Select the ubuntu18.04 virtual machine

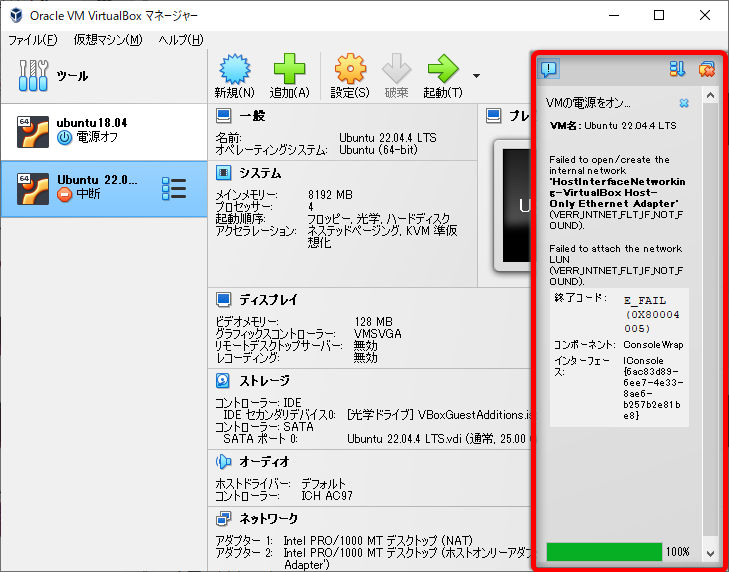103,132
